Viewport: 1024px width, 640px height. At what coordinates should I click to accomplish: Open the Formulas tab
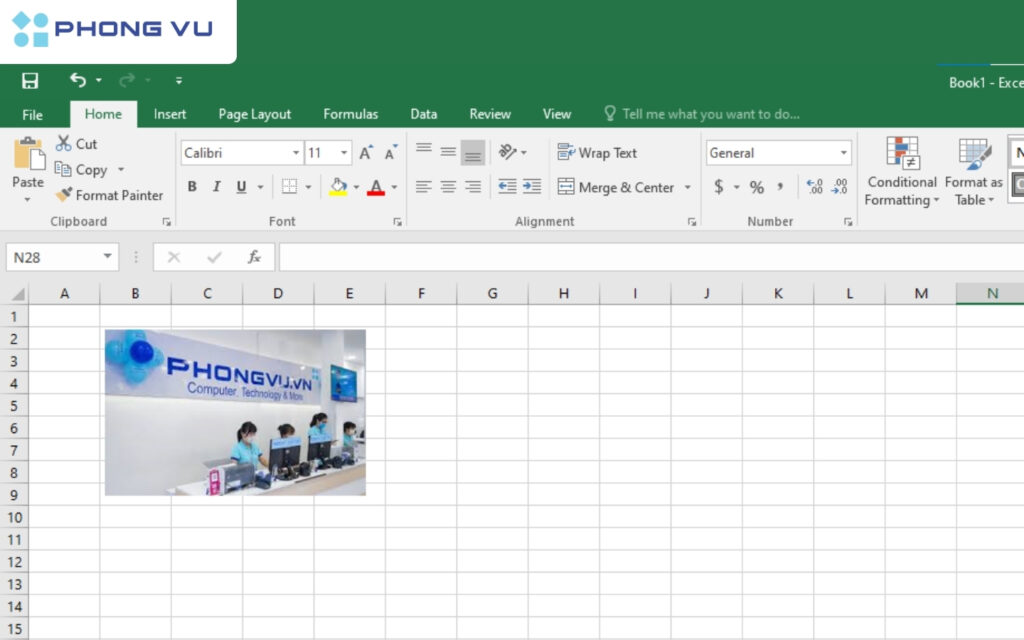[351, 114]
